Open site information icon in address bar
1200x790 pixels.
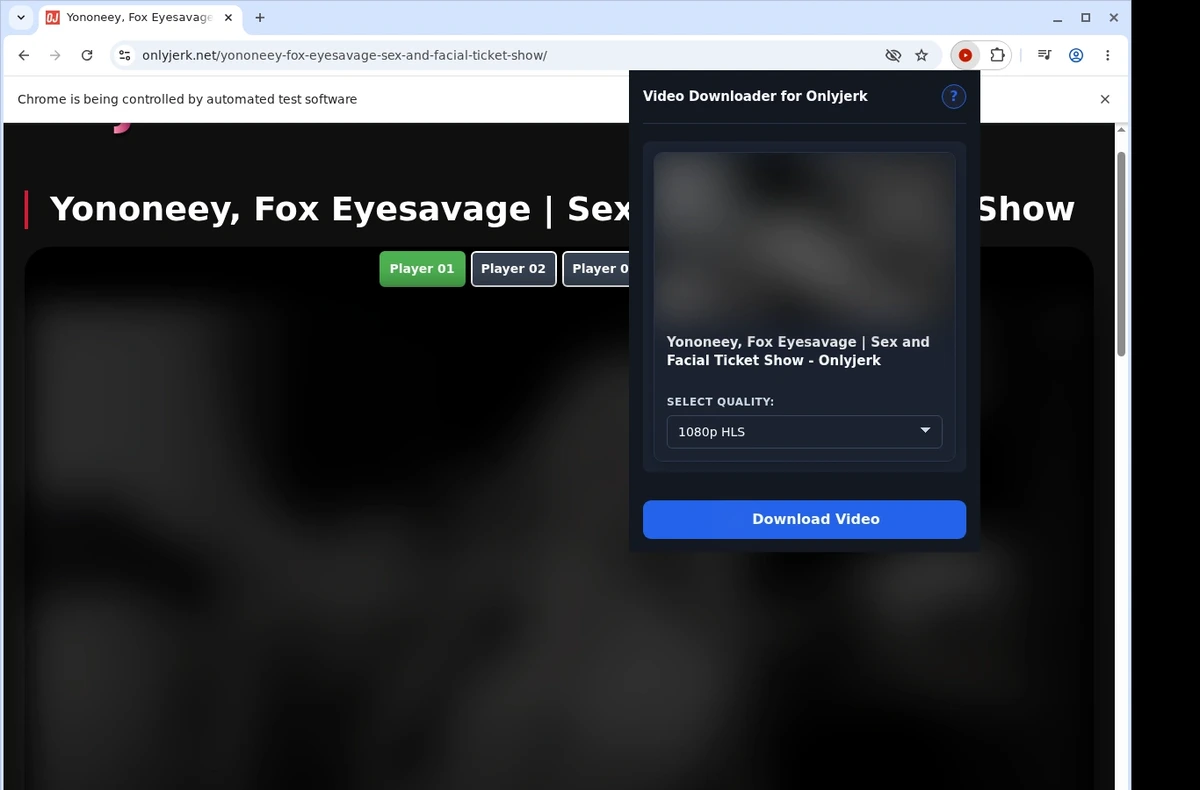(x=123, y=56)
